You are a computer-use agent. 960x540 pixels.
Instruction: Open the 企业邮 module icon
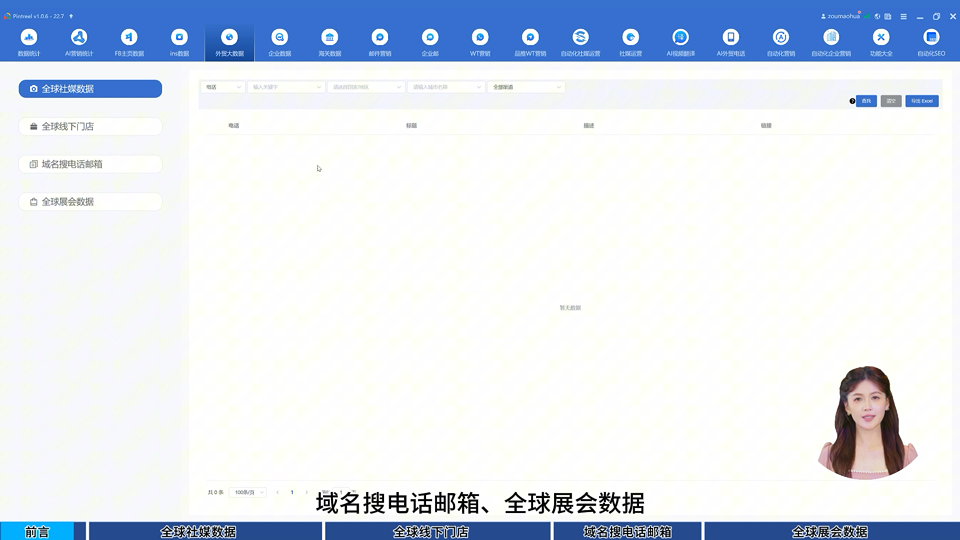430,37
